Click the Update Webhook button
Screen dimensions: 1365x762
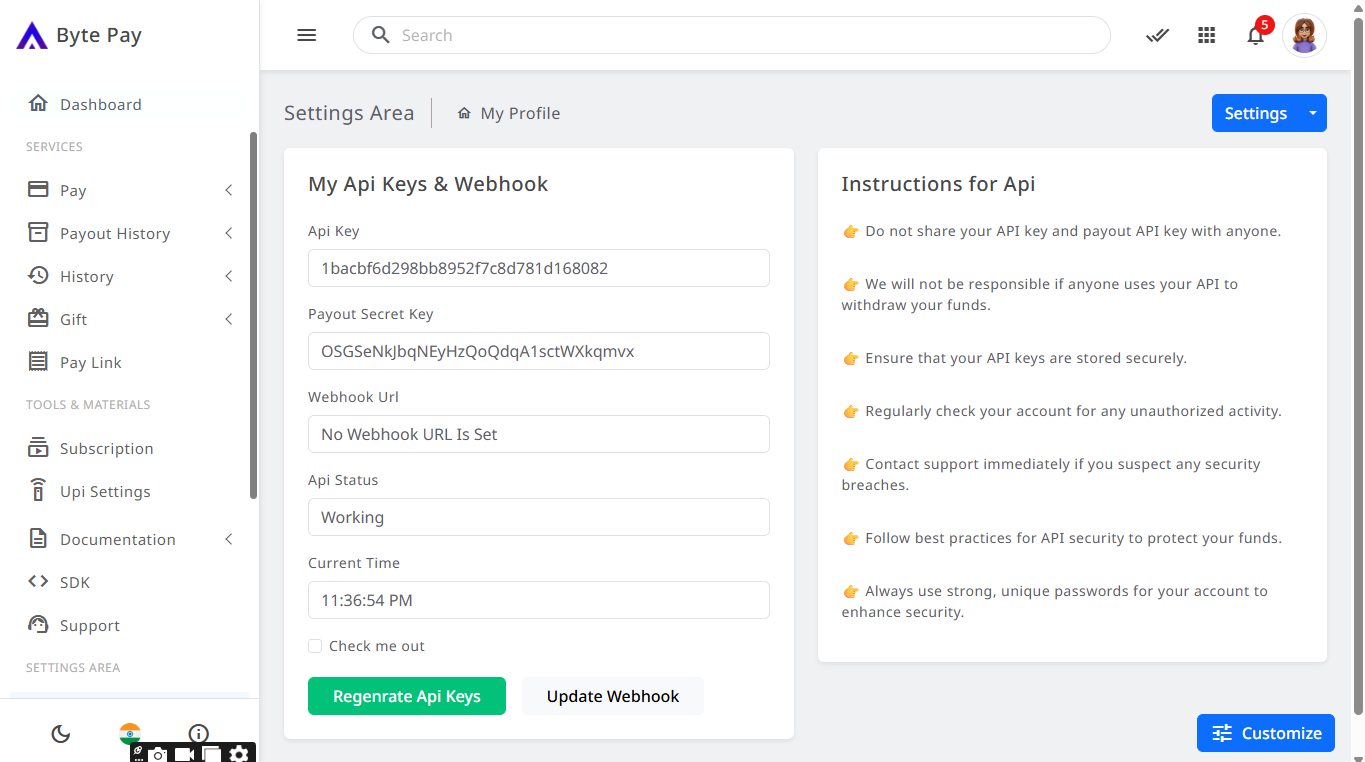tap(613, 696)
